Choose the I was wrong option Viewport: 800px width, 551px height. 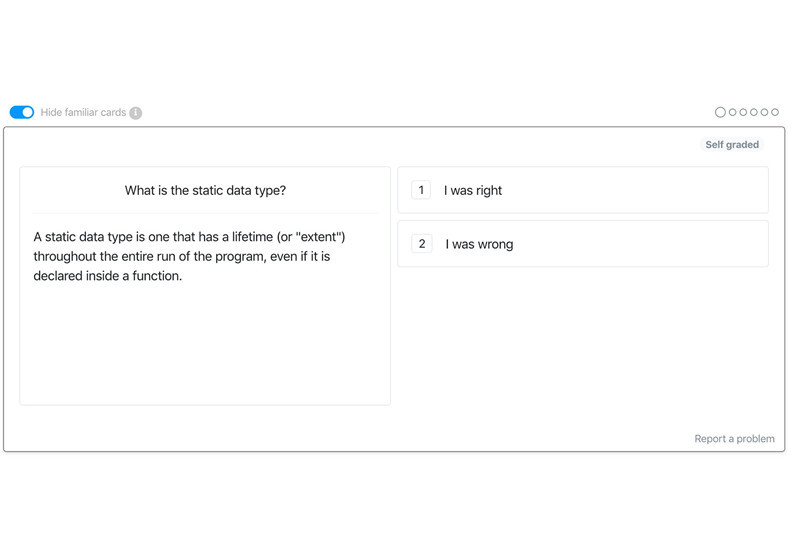click(x=583, y=244)
